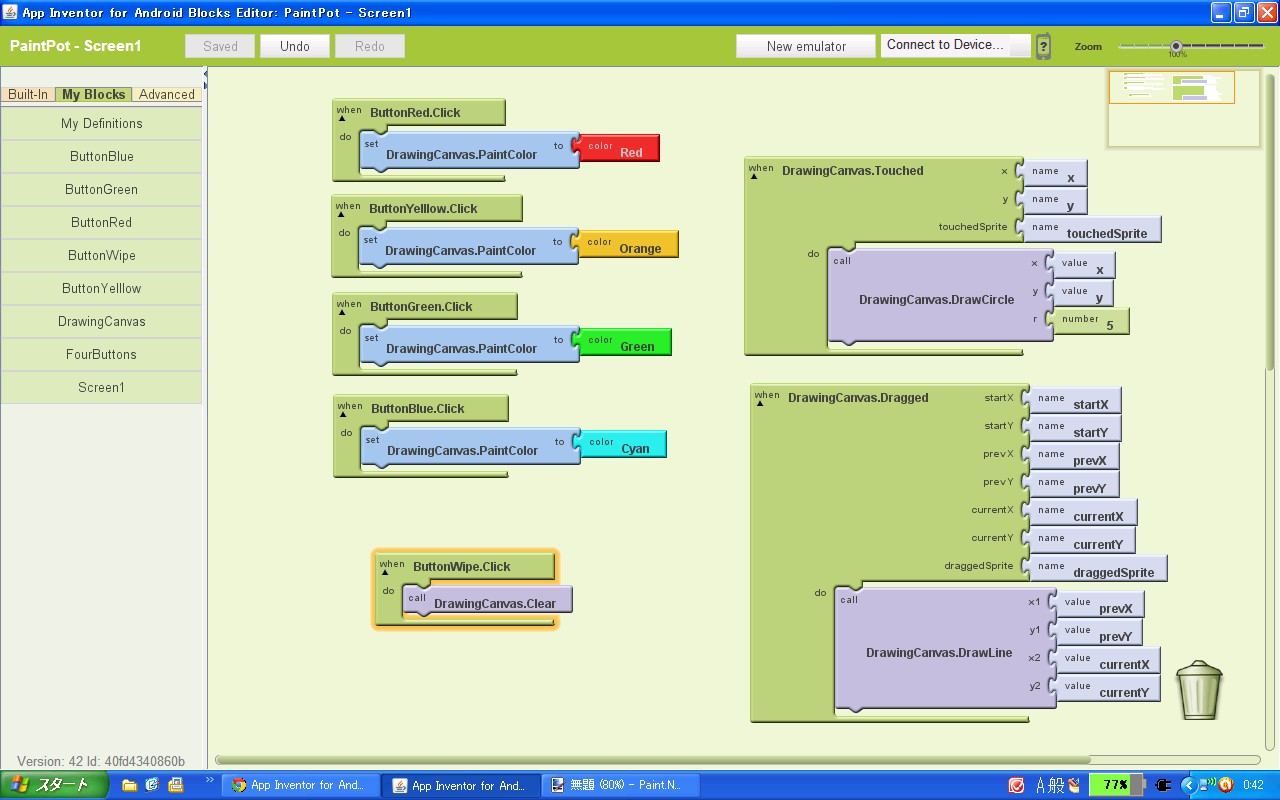Click the New emulator button
The image size is (1280, 800).
tap(805, 45)
